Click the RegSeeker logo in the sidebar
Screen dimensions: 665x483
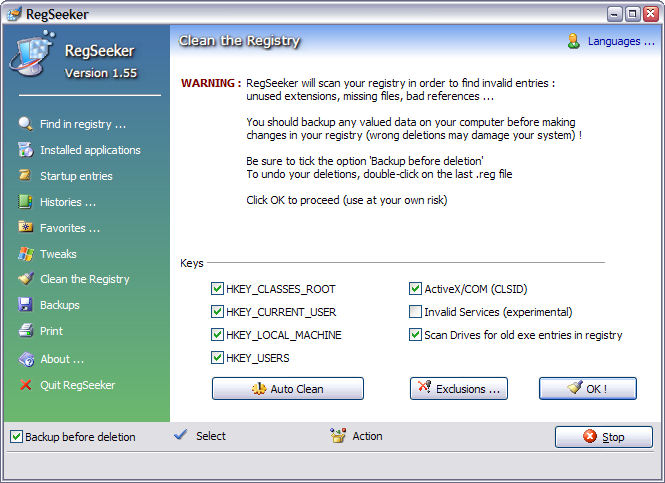(33, 53)
